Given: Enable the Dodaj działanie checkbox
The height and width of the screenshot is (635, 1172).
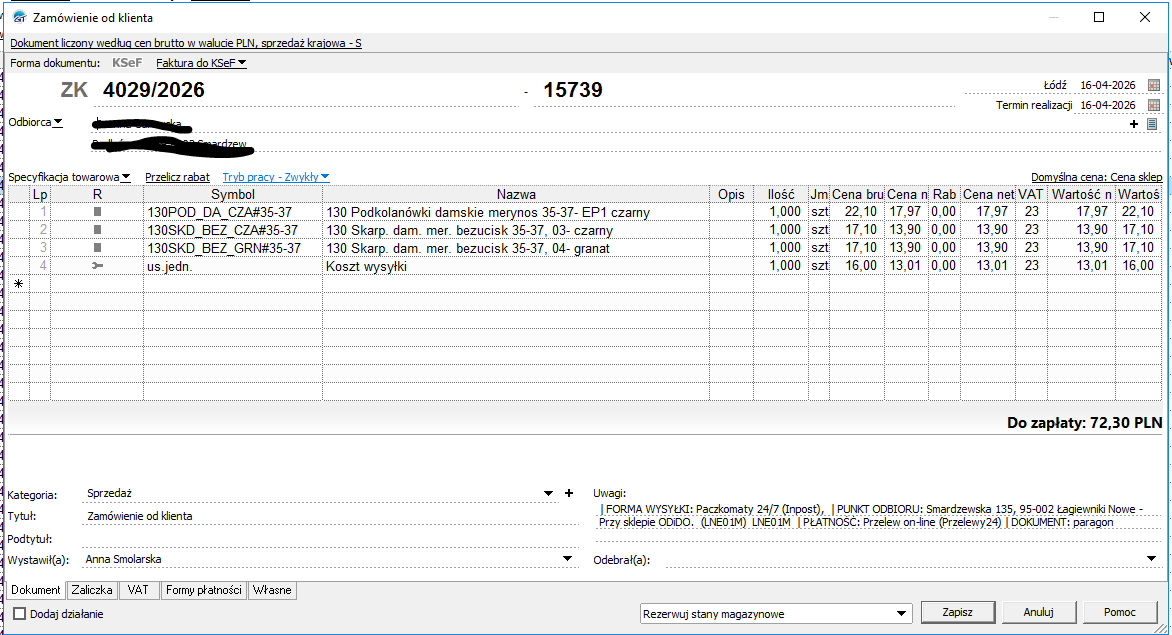Looking at the screenshot, I should 20,613.
